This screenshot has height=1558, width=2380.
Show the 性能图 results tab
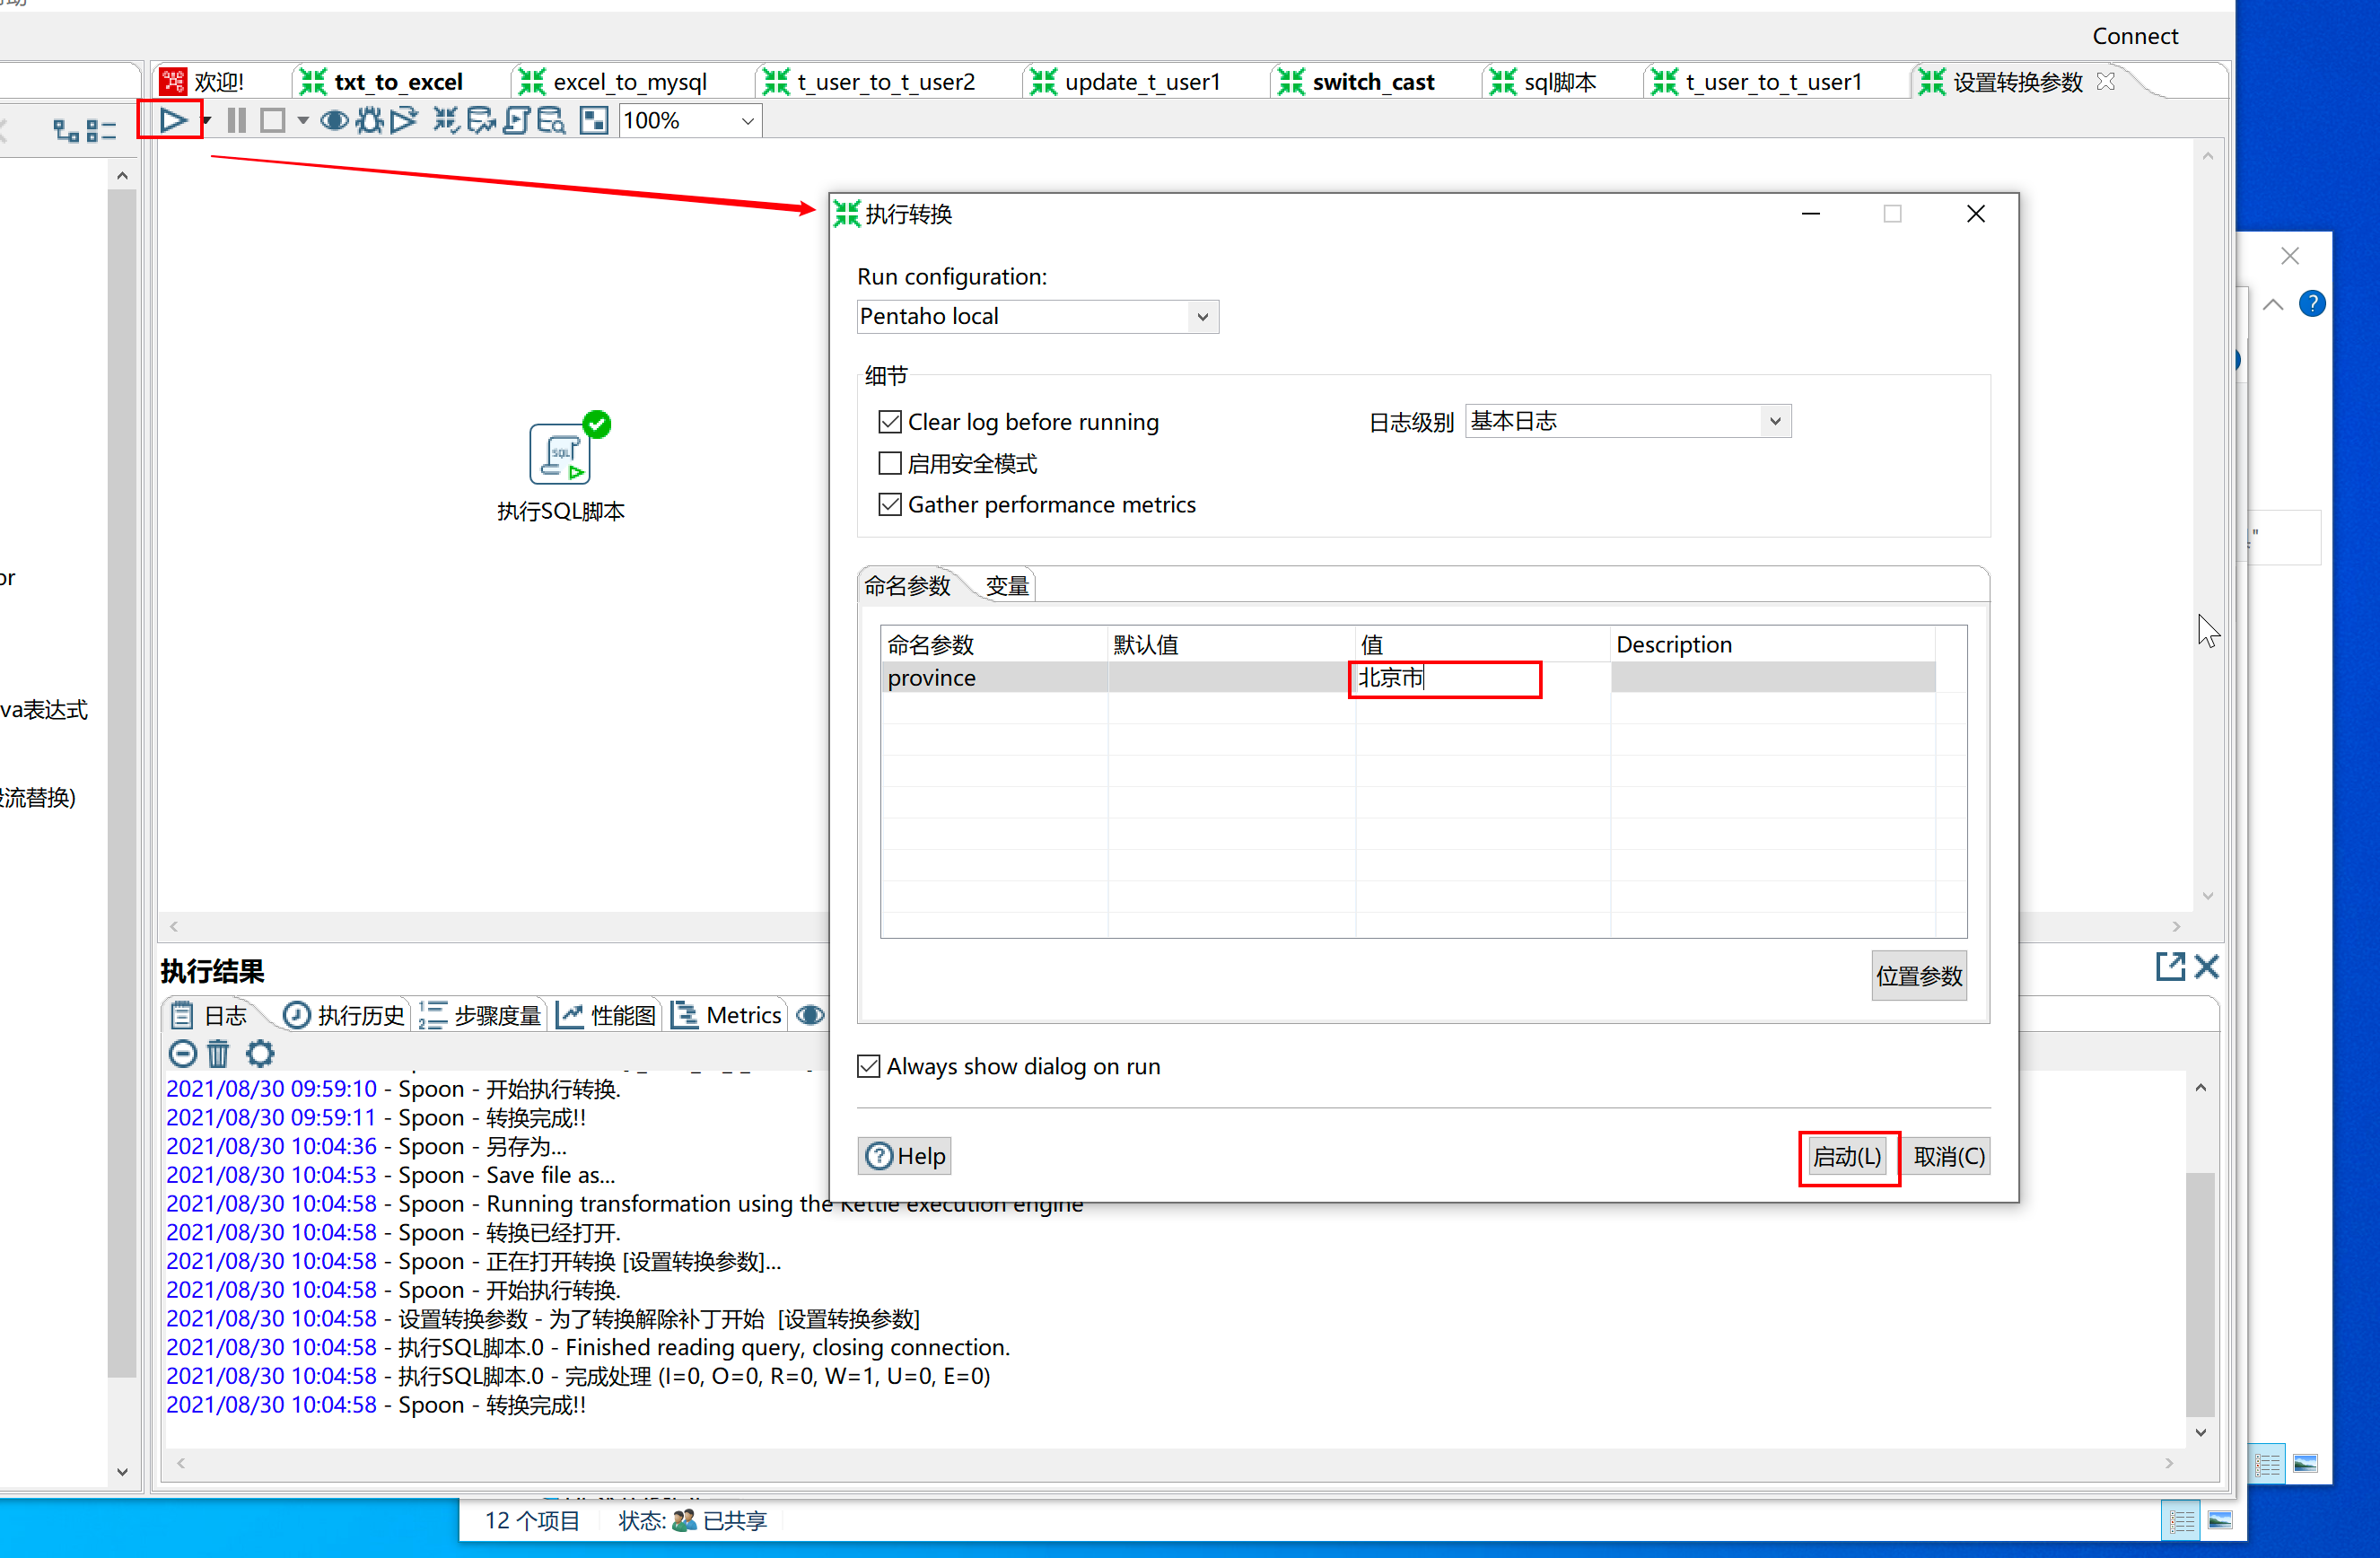606,1015
